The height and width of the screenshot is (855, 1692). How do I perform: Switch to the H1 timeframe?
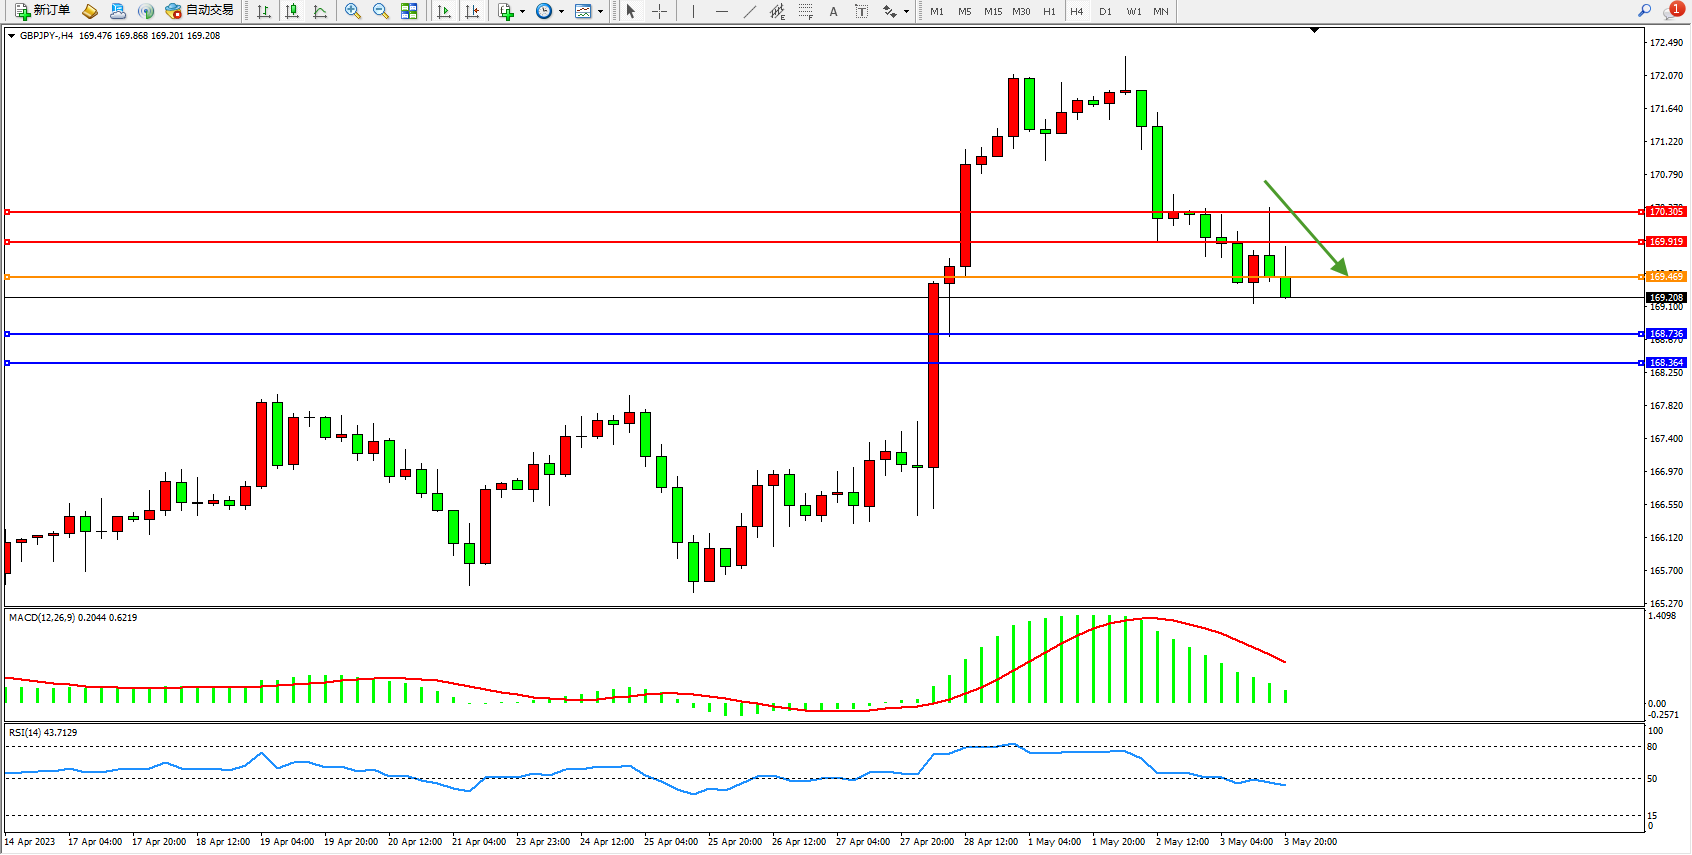click(1049, 12)
